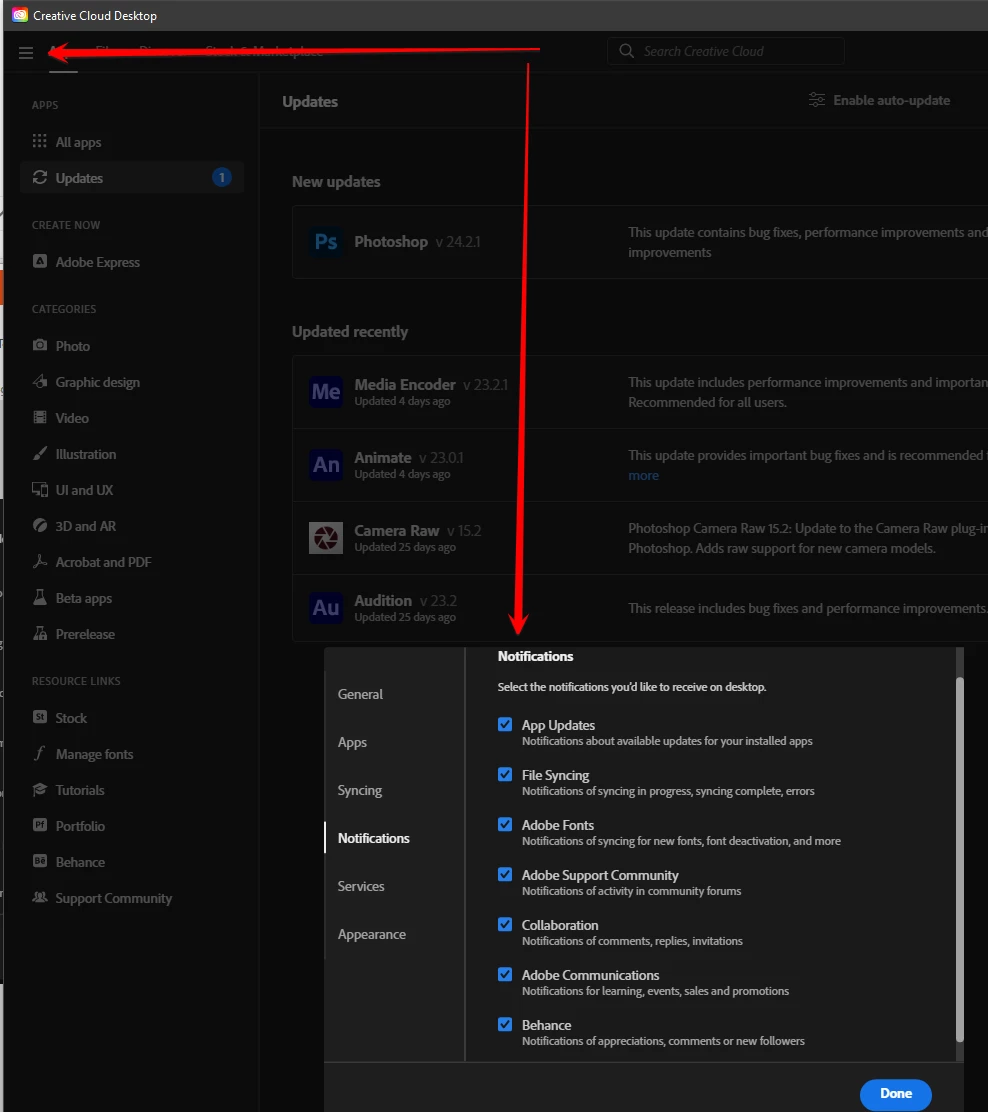988x1112 pixels.
Task: Click the Updates refresh icon in sidebar
Action: (x=40, y=177)
